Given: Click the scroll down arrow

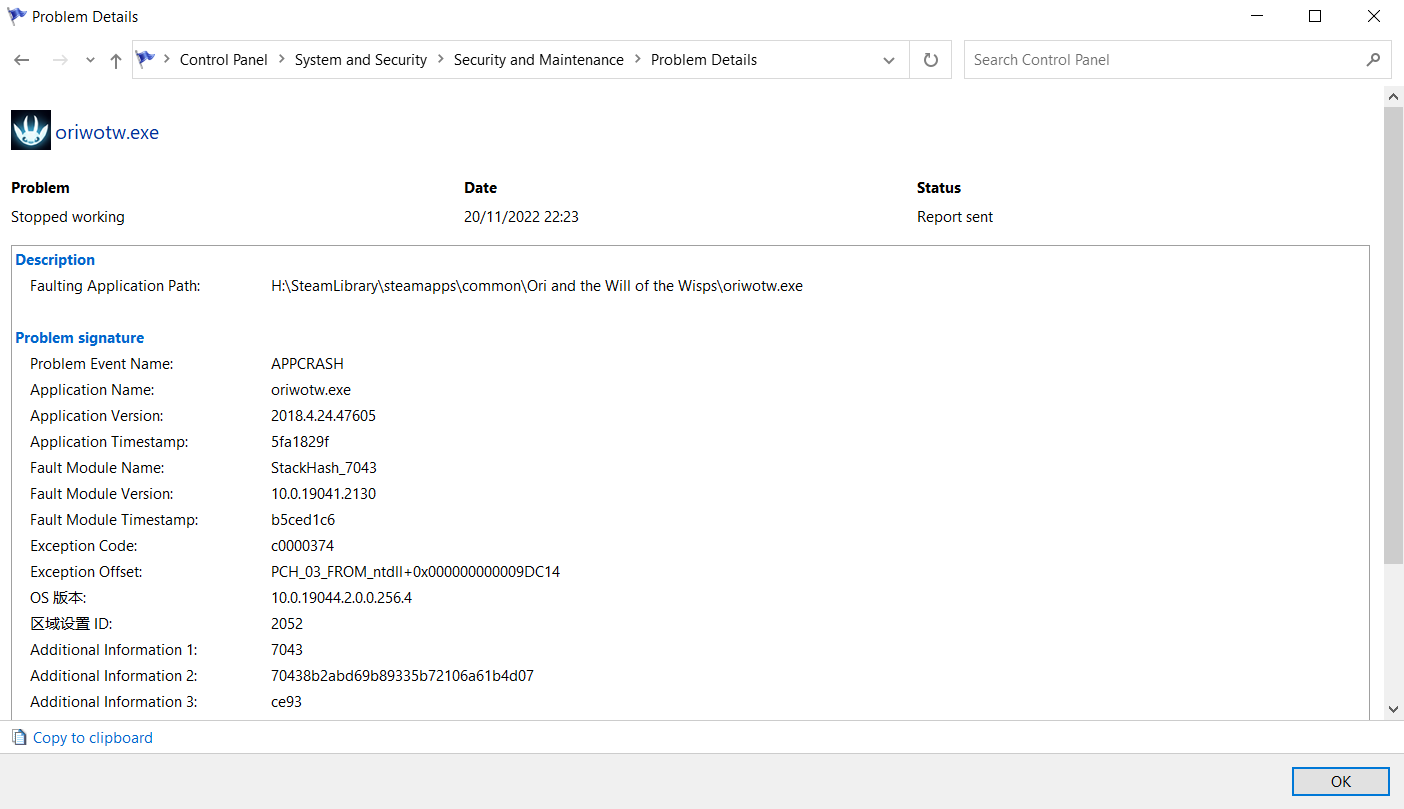Looking at the screenshot, I should [1393, 709].
